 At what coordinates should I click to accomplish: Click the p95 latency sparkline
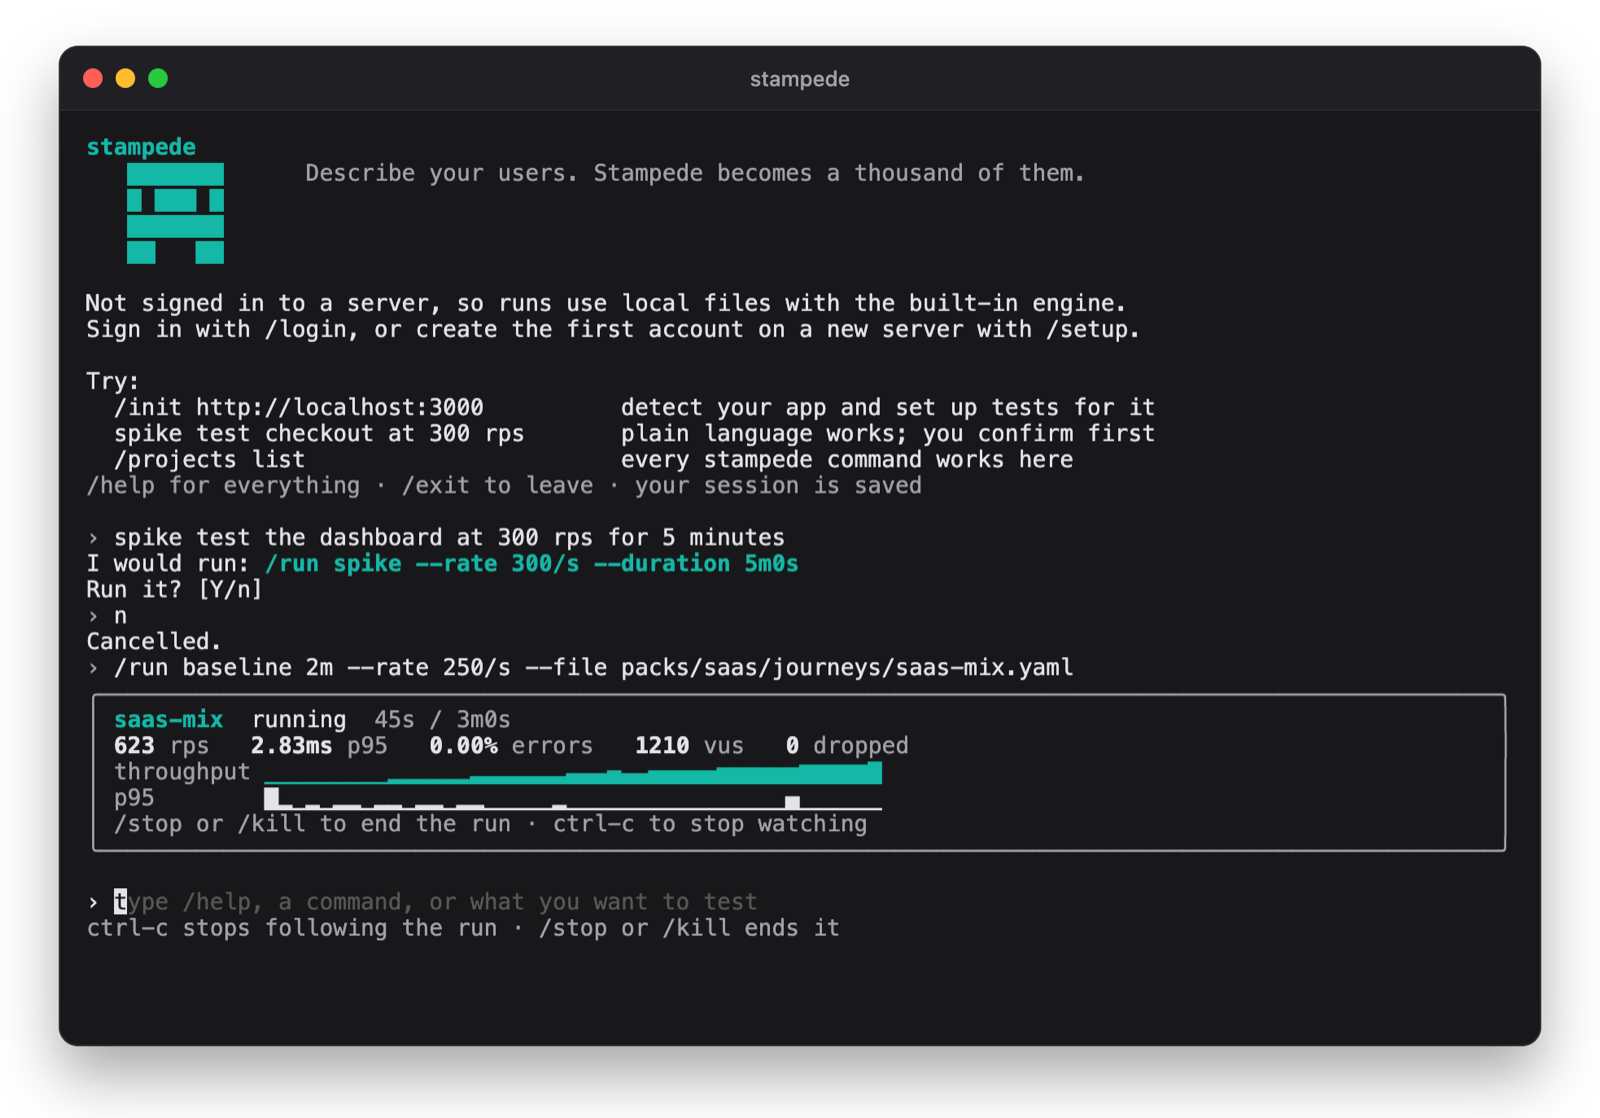[x=573, y=798]
